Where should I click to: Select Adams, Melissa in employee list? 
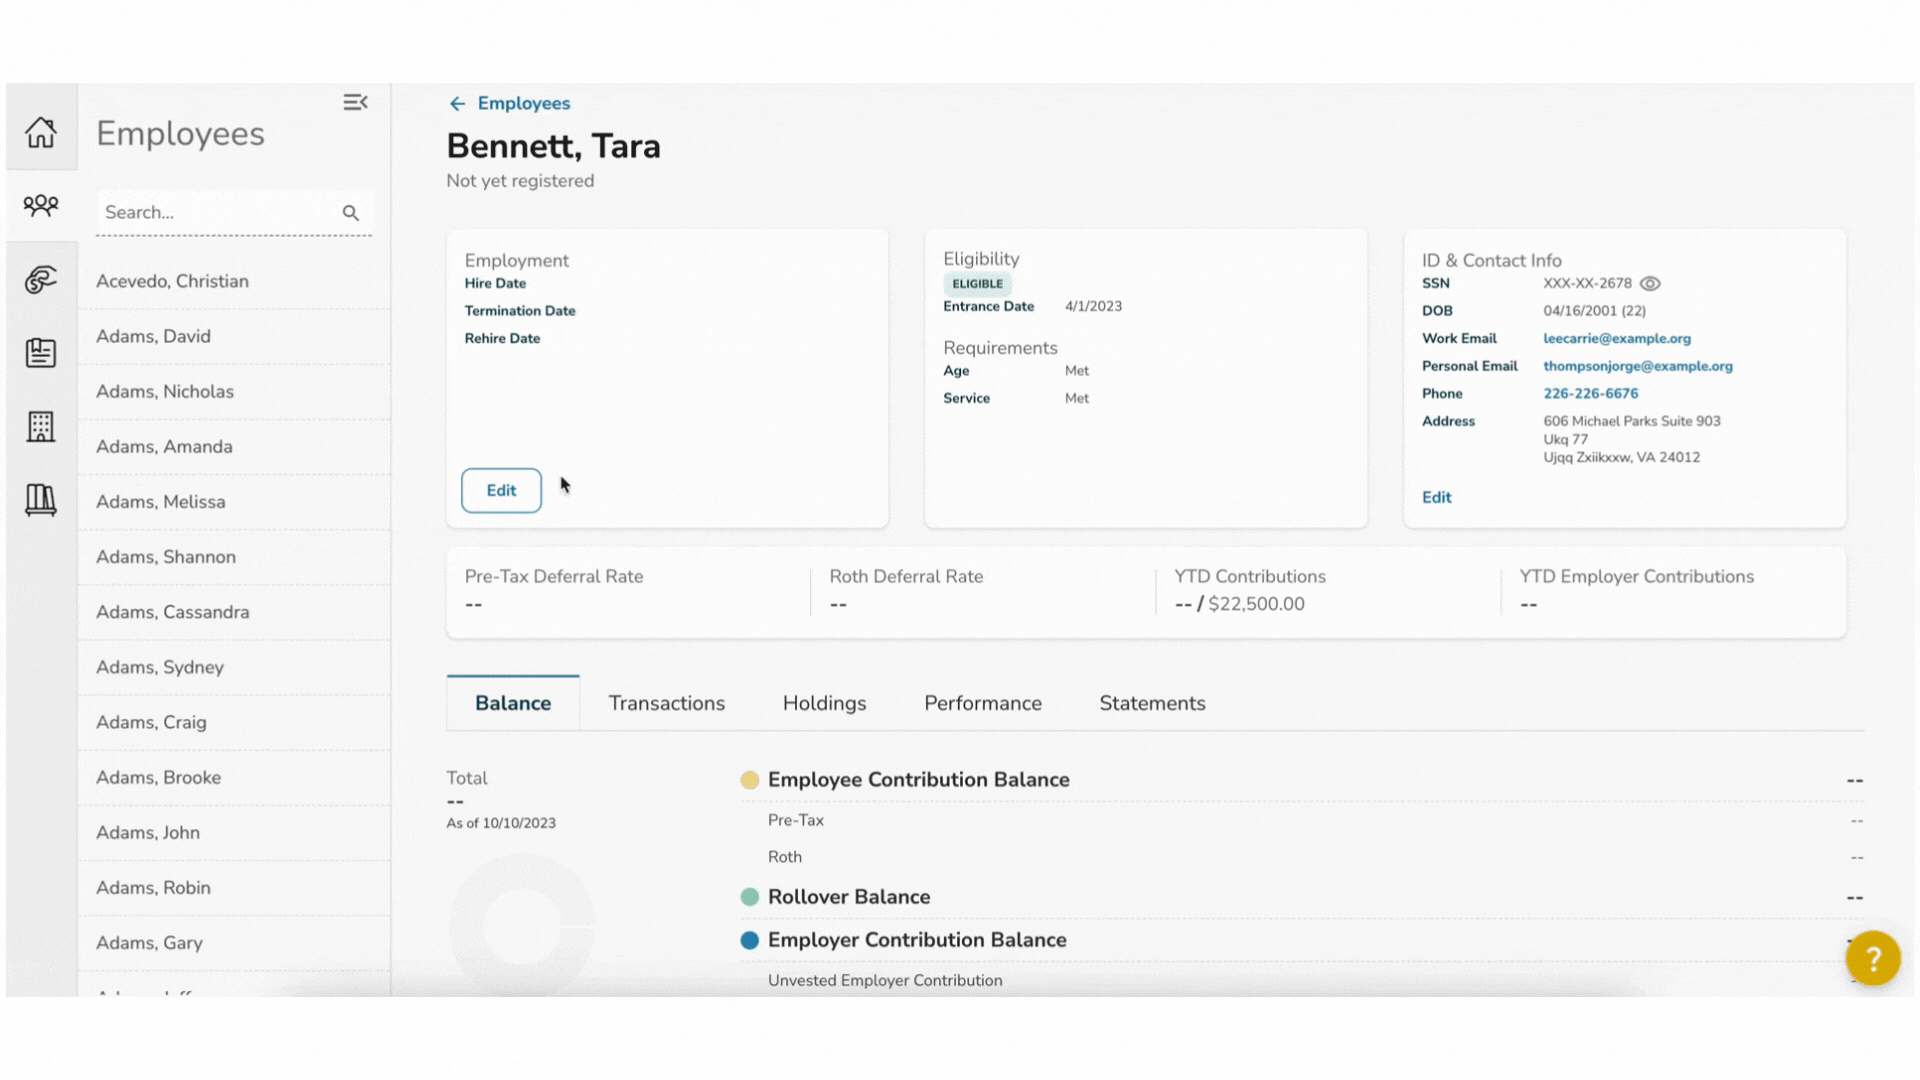(x=161, y=502)
